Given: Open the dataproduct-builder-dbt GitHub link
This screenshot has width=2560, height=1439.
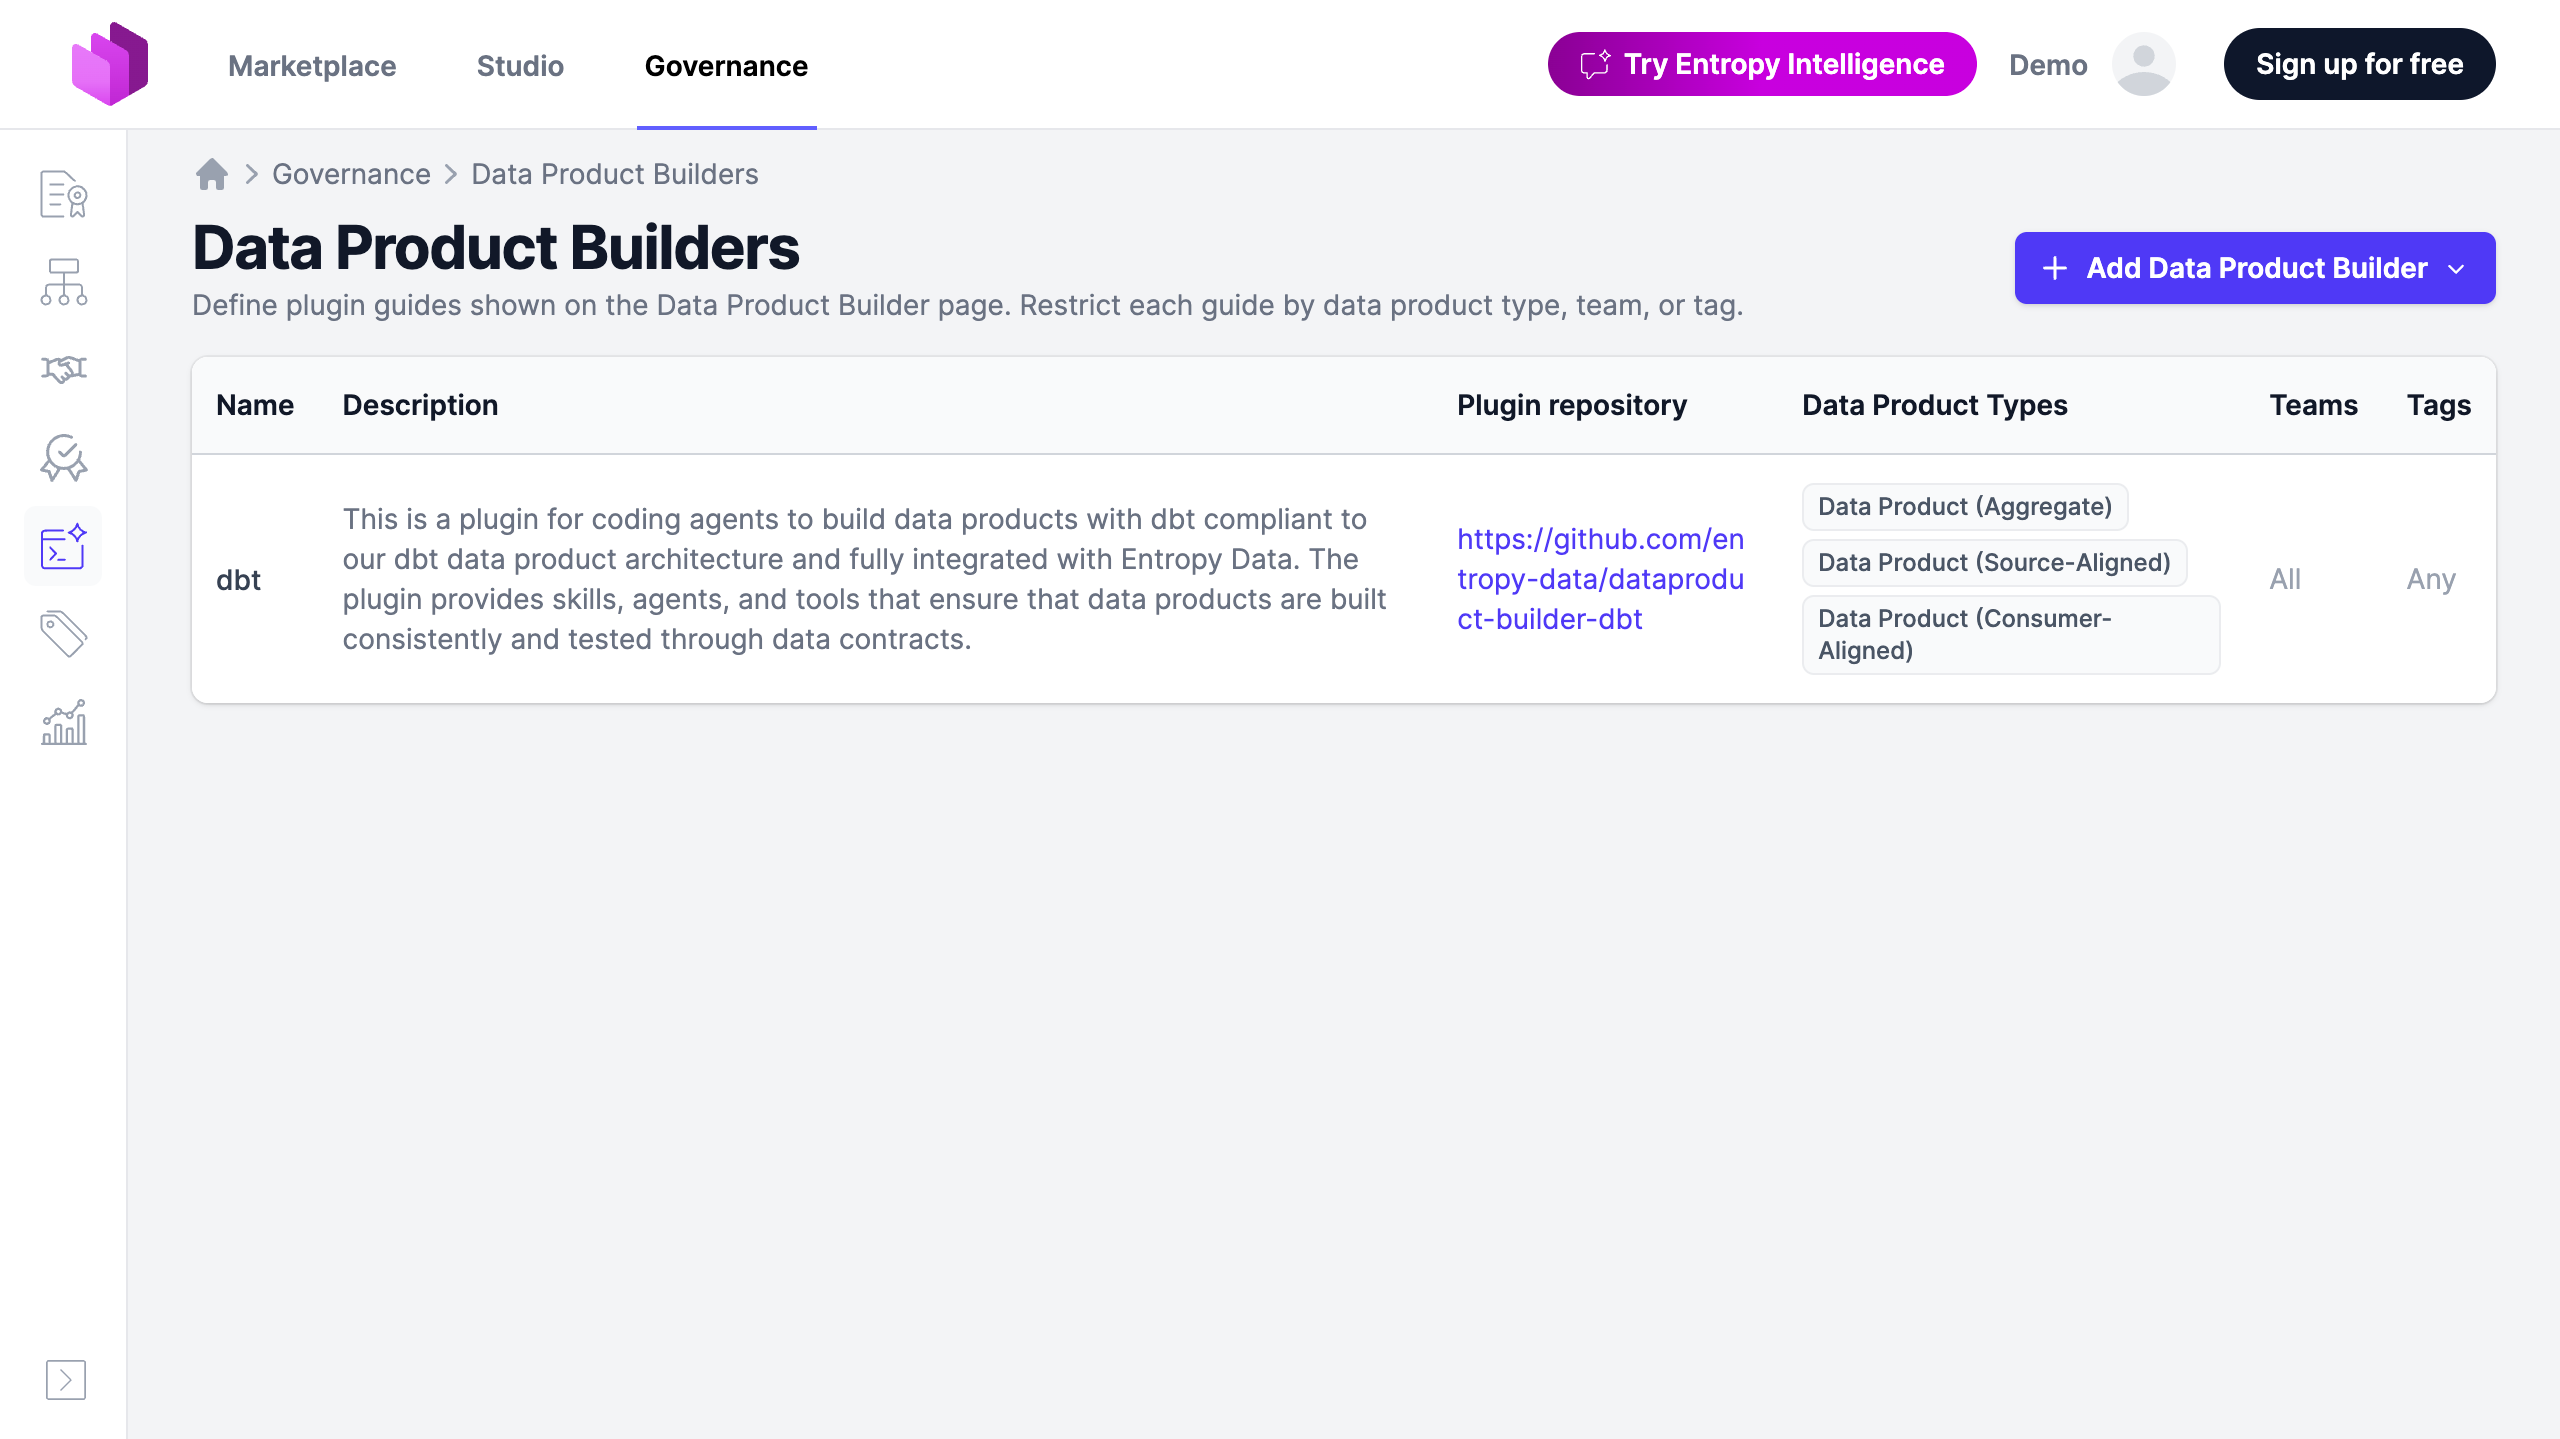Looking at the screenshot, I should click(1600, 579).
